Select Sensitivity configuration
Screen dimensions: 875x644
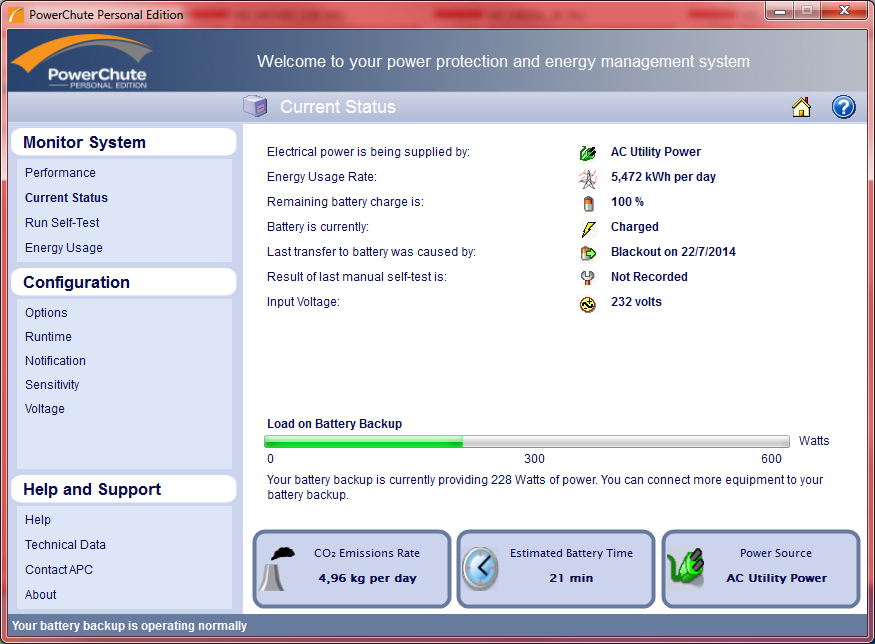coord(52,385)
